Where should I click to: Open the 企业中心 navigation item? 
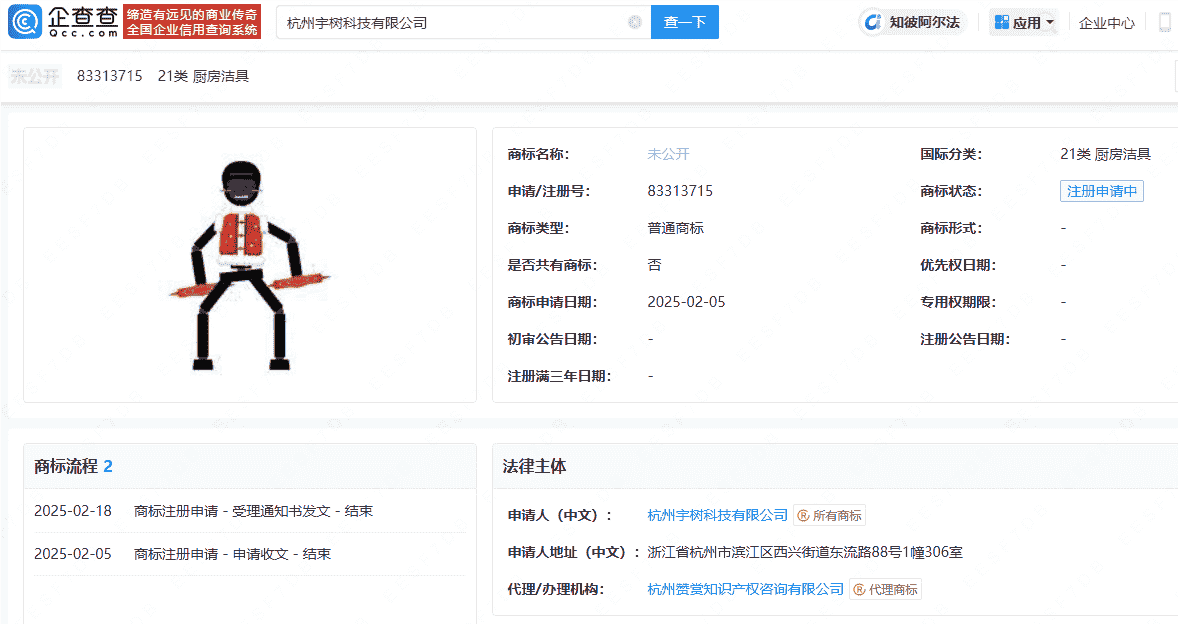[x=1105, y=21]
